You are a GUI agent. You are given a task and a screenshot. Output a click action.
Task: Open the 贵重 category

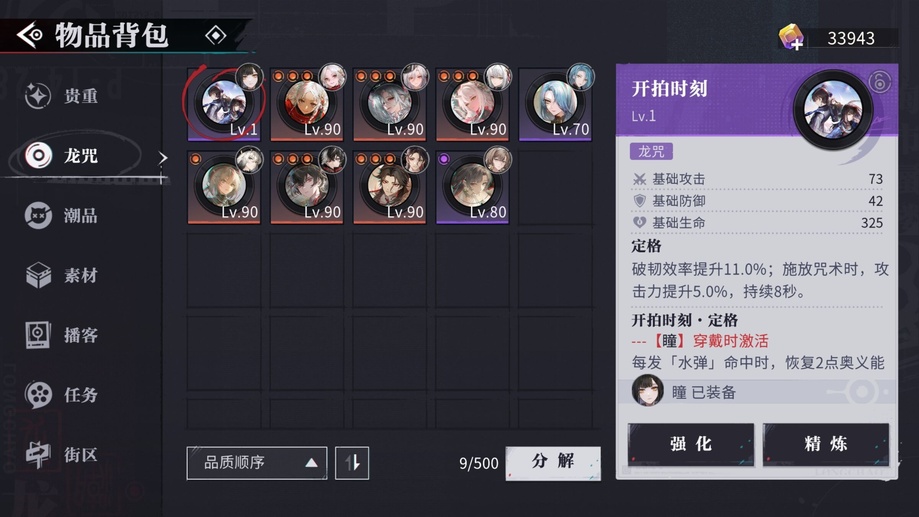(62, 96)
